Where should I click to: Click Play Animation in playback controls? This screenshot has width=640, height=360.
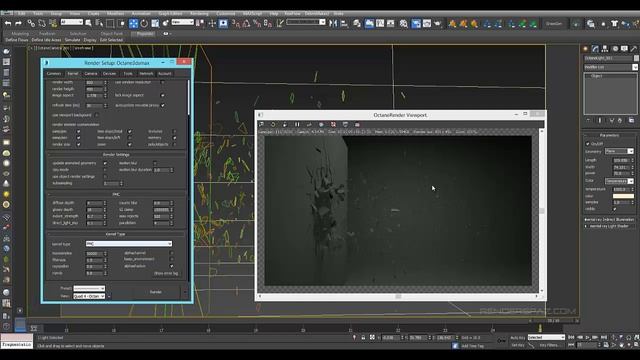coord(587,338)
